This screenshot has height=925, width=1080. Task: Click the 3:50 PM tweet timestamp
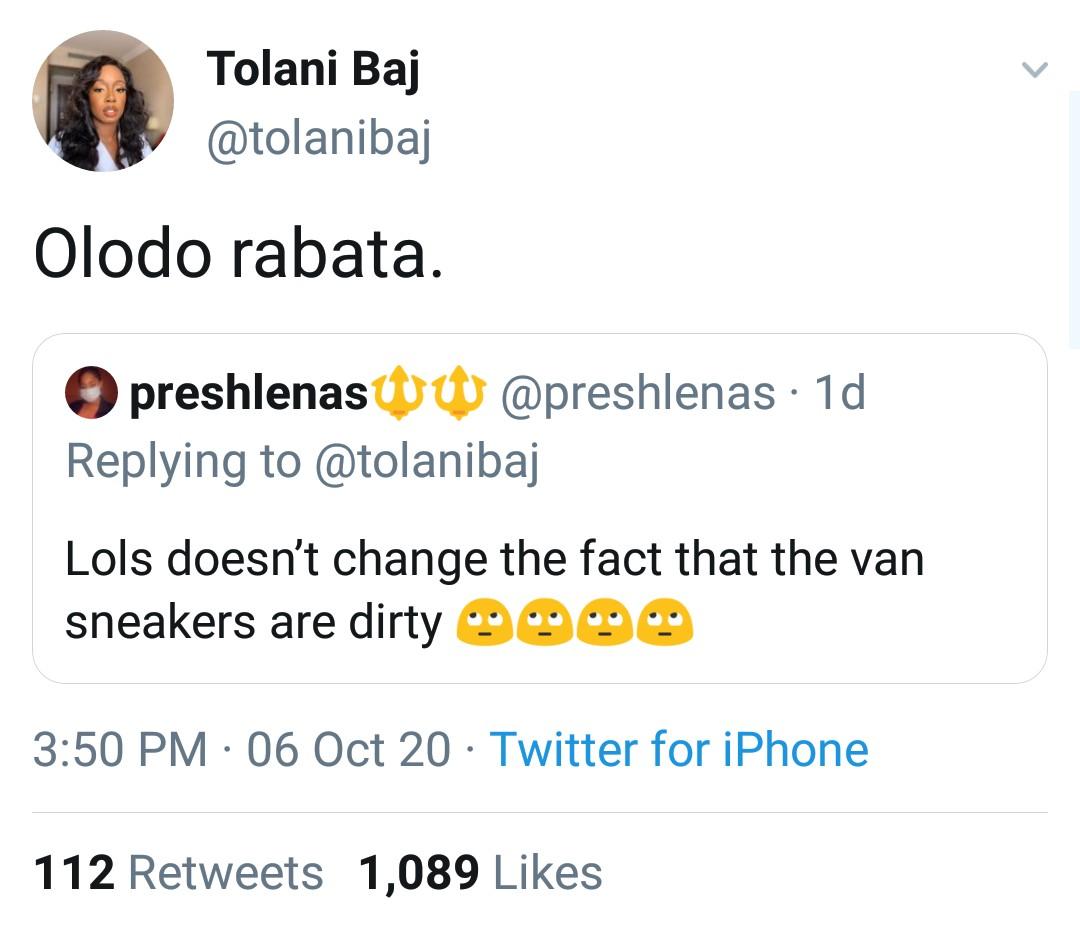(121, 749)
